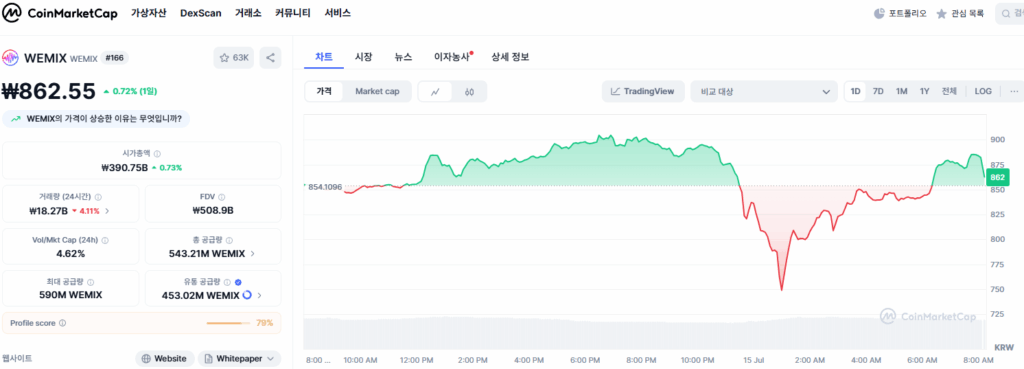
Task: Click the 0.72% (1일) change text
Action: [x=130, y=91]
